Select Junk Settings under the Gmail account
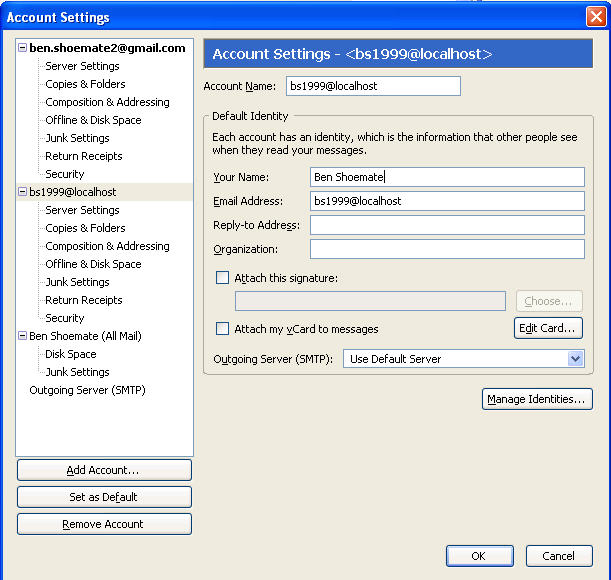The image size is (611, 580). click(x=77, y=138)
